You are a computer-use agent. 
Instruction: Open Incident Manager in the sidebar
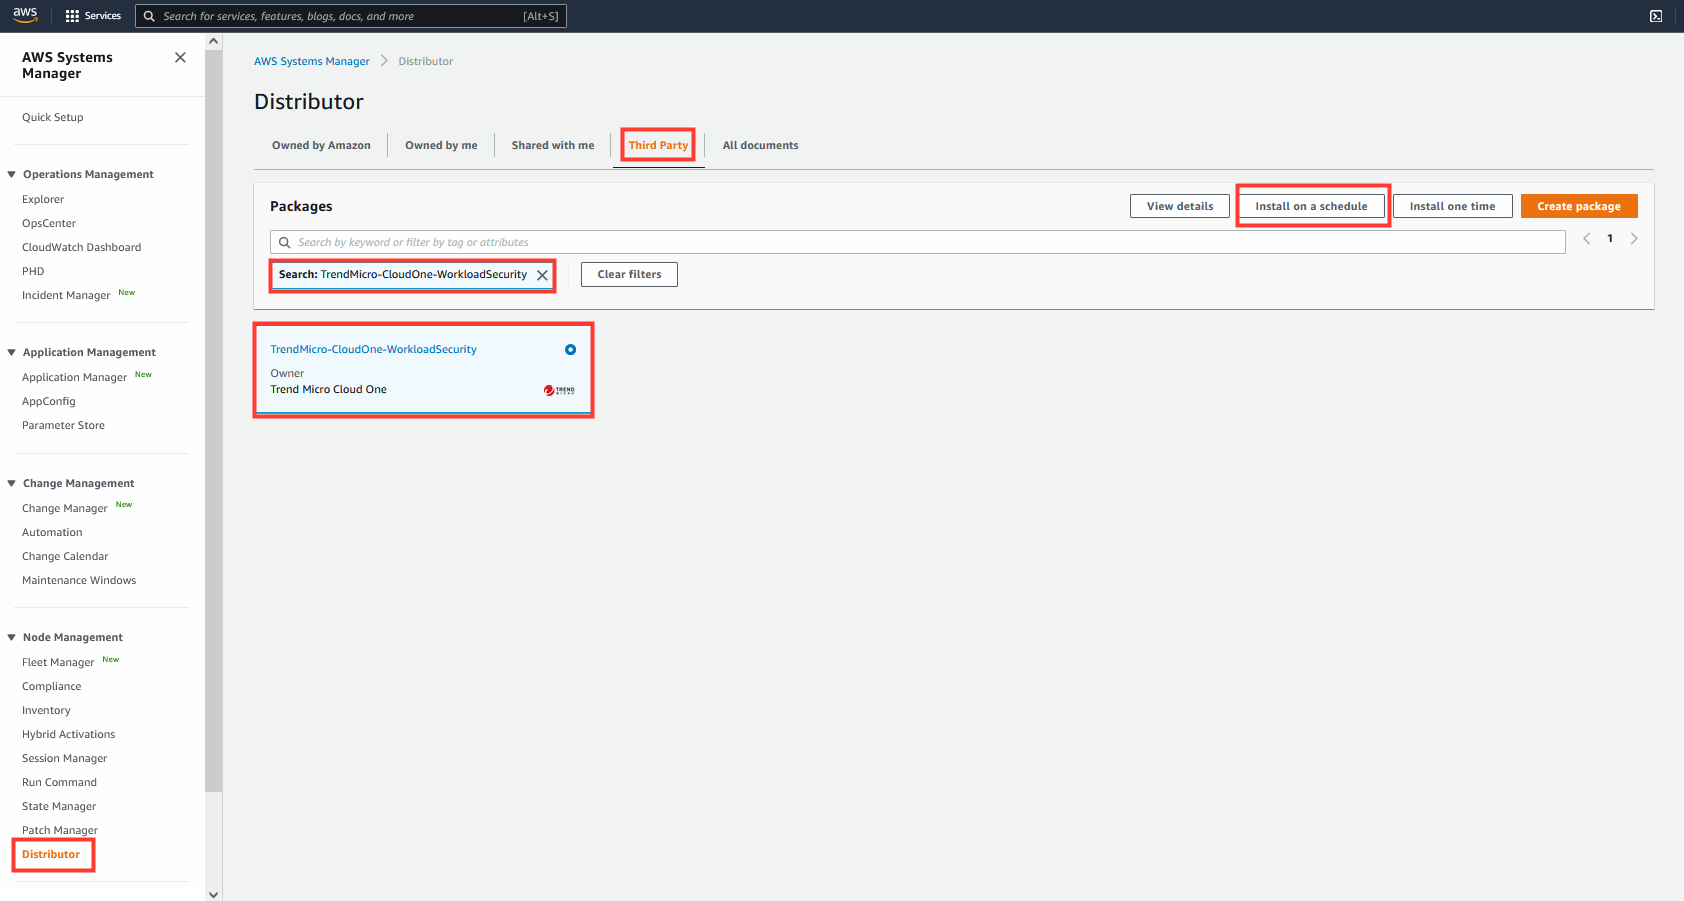pyautogui.click(x=66, y=295)
